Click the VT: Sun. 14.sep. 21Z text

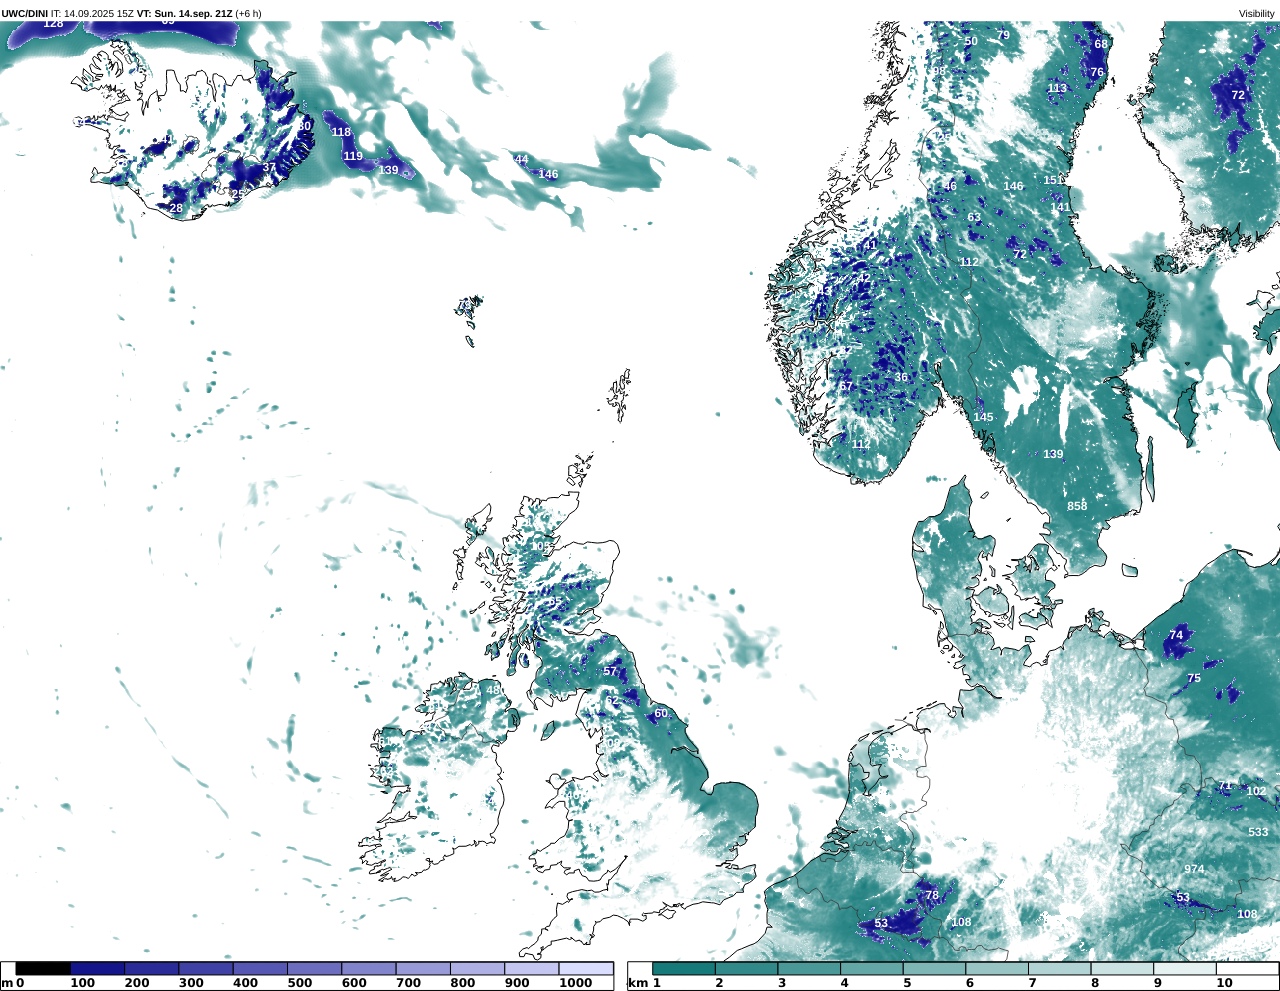[x=184, y=13]
